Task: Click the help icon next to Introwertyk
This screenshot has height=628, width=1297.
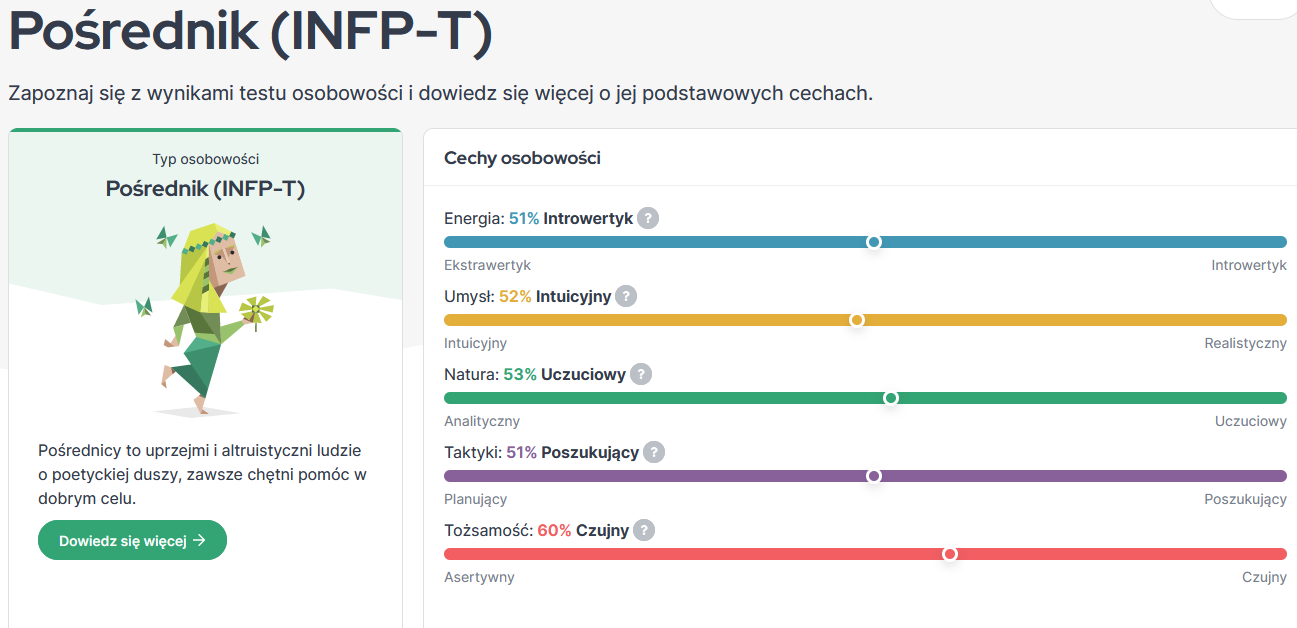Action: point(648,218)
